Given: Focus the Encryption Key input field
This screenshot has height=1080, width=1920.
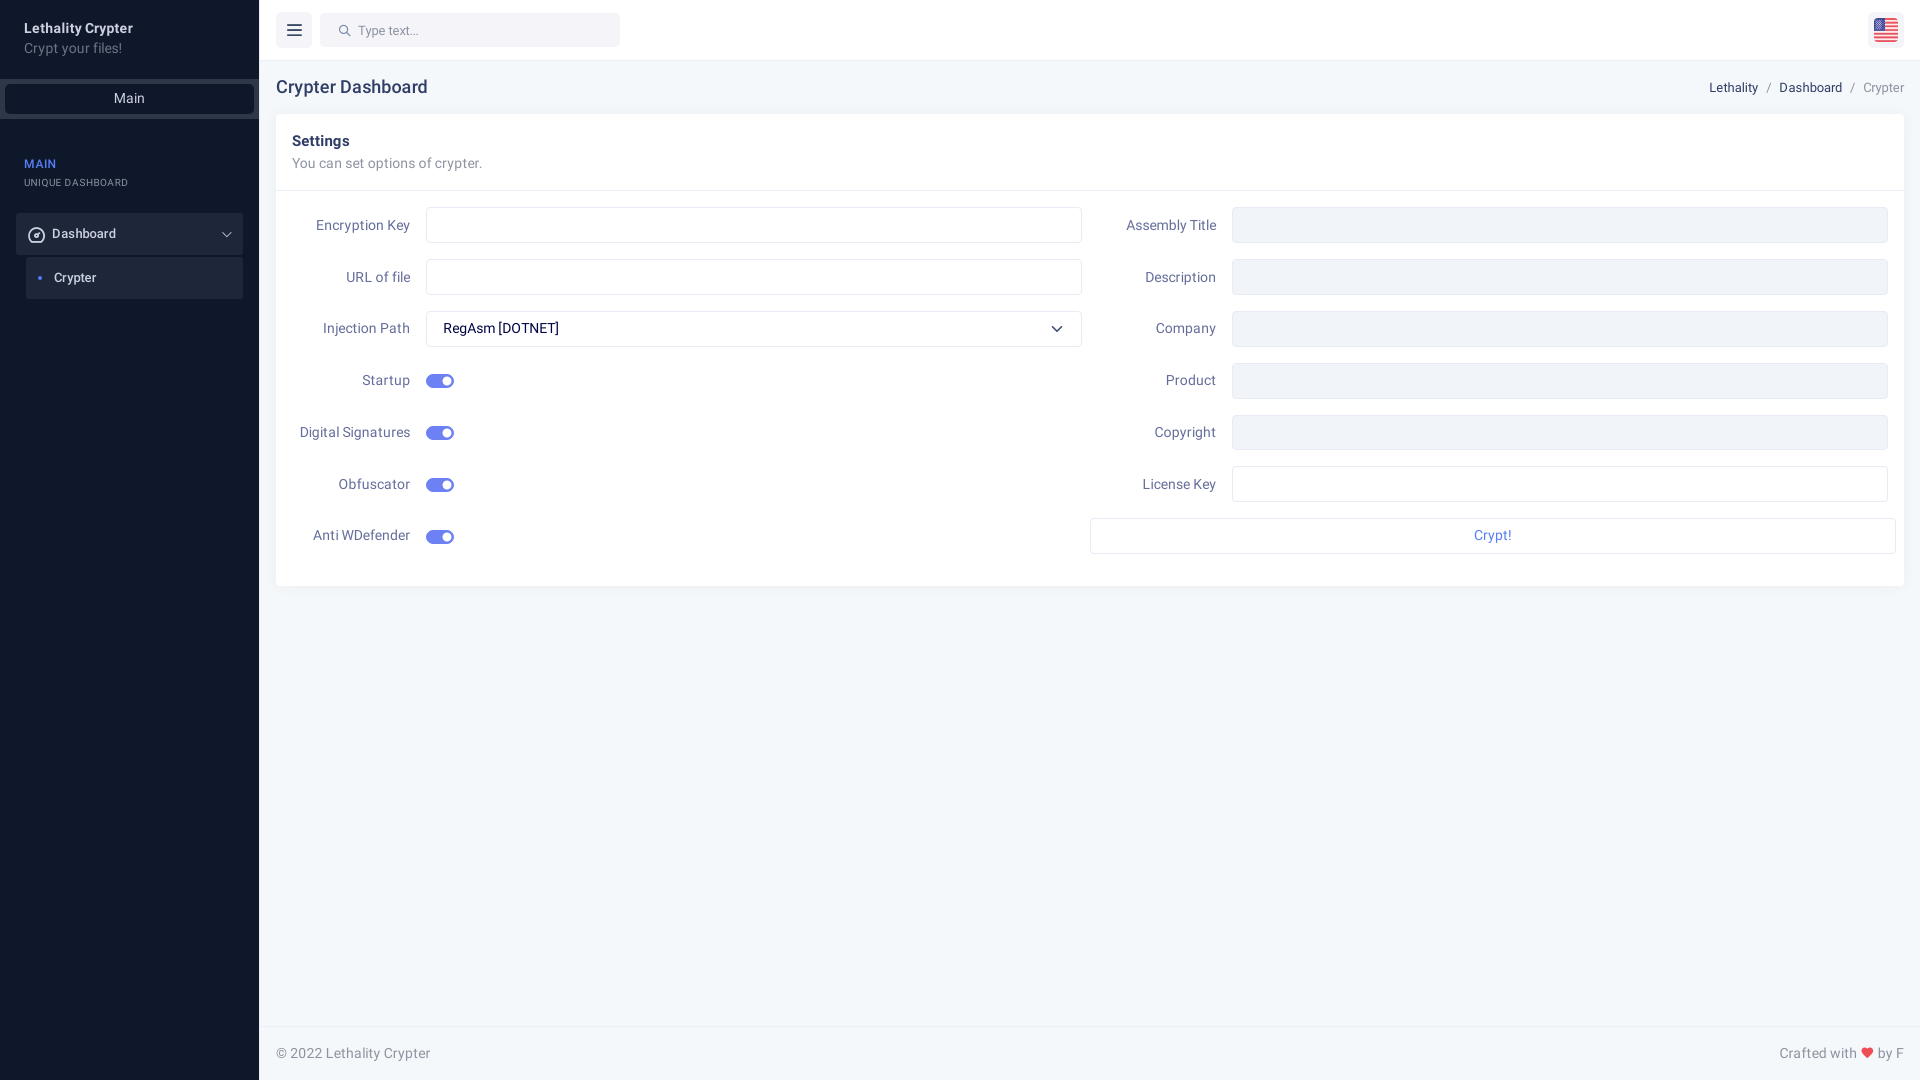Looking at the screenshot, I should 753,225.
